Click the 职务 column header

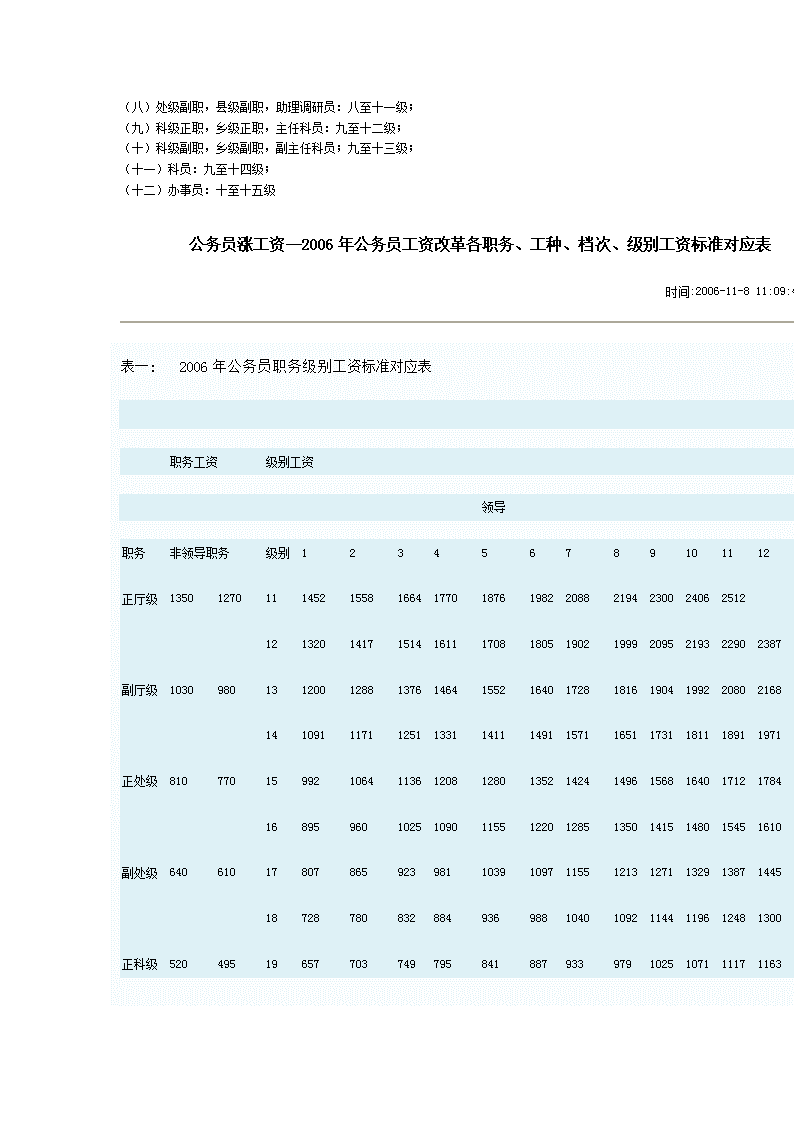pos(133,554)
